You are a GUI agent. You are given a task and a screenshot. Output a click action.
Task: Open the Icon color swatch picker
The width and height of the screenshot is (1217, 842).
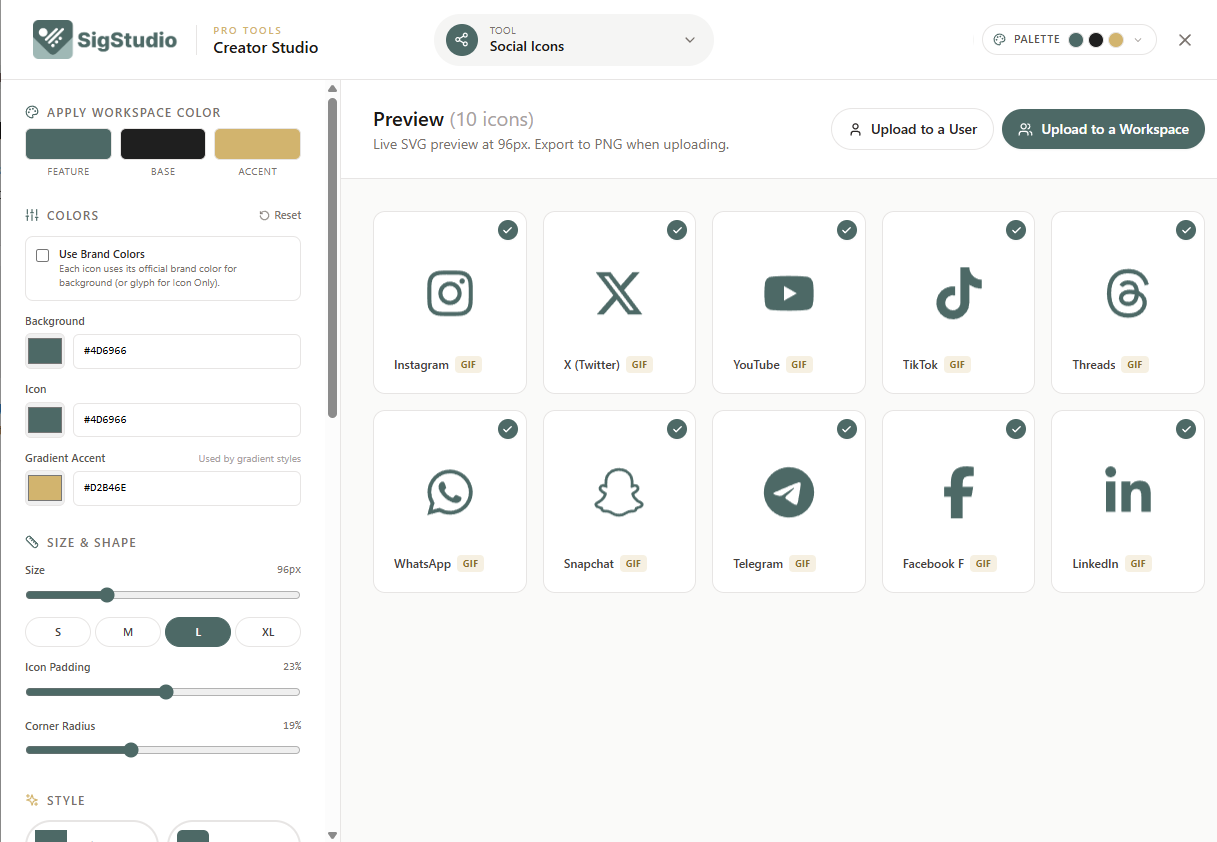click(x=45, y=420)
